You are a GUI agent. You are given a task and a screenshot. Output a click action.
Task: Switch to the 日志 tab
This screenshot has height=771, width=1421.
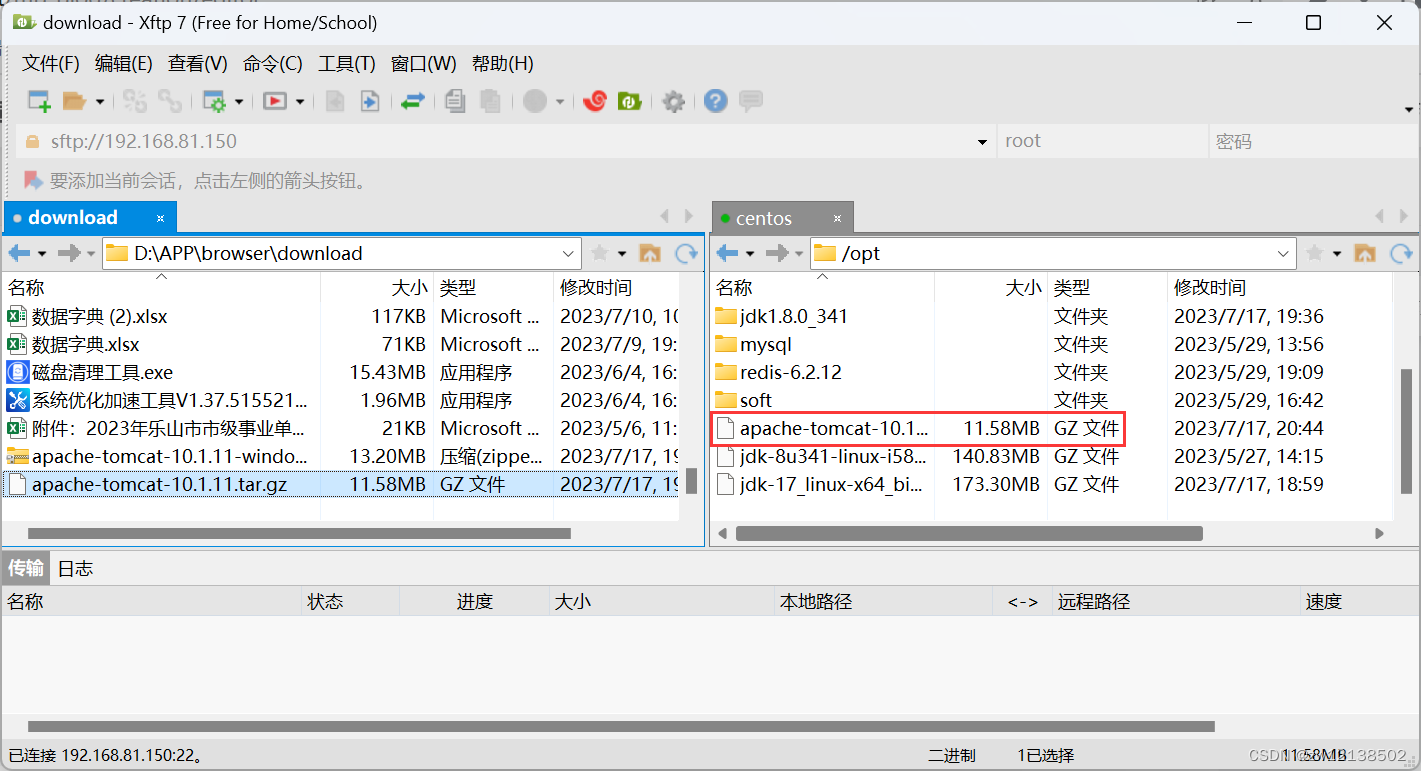point(74,568)
